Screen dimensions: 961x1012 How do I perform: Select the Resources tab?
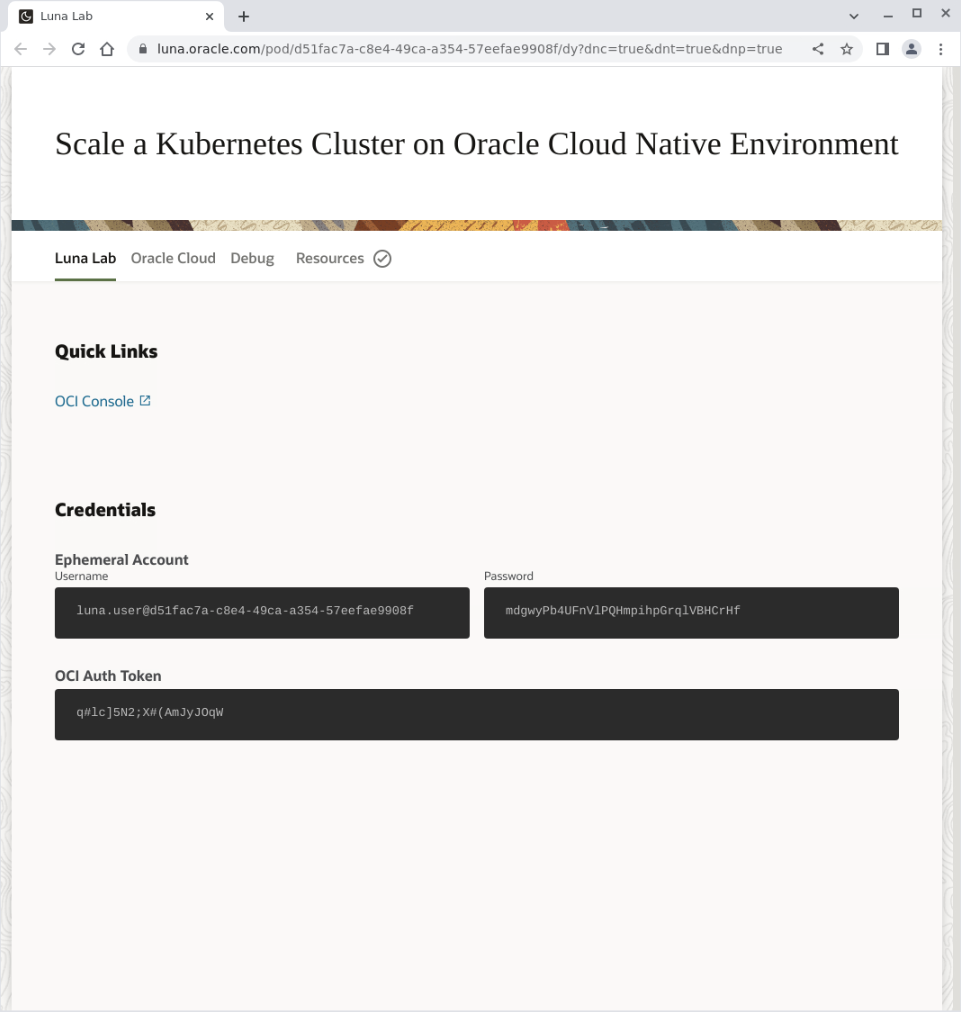tap(330, 258)
